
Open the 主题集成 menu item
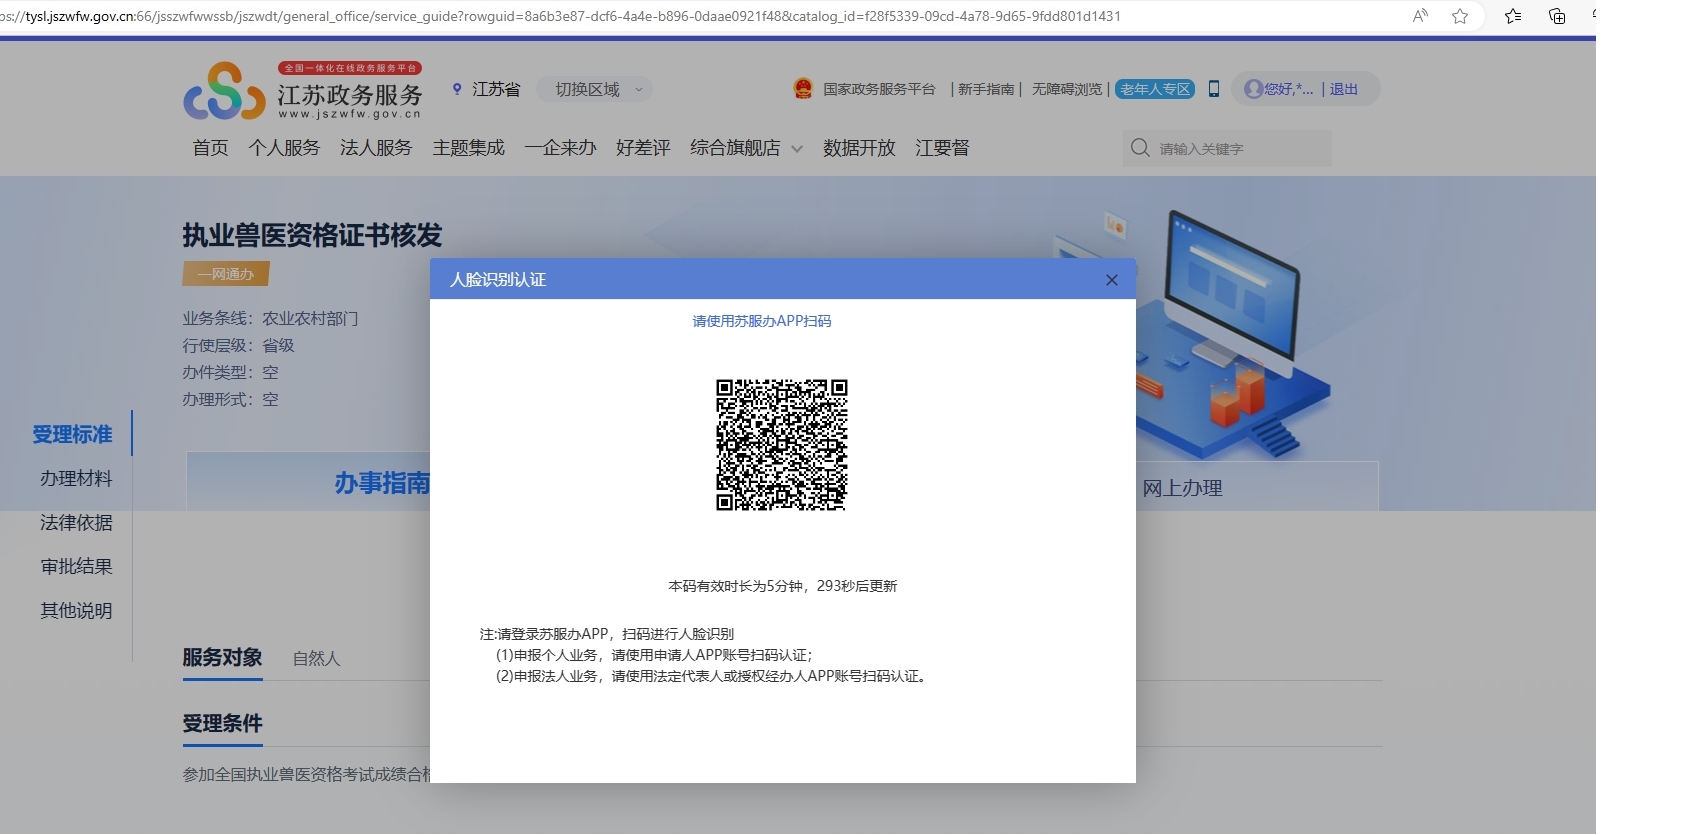pos(469,148)
